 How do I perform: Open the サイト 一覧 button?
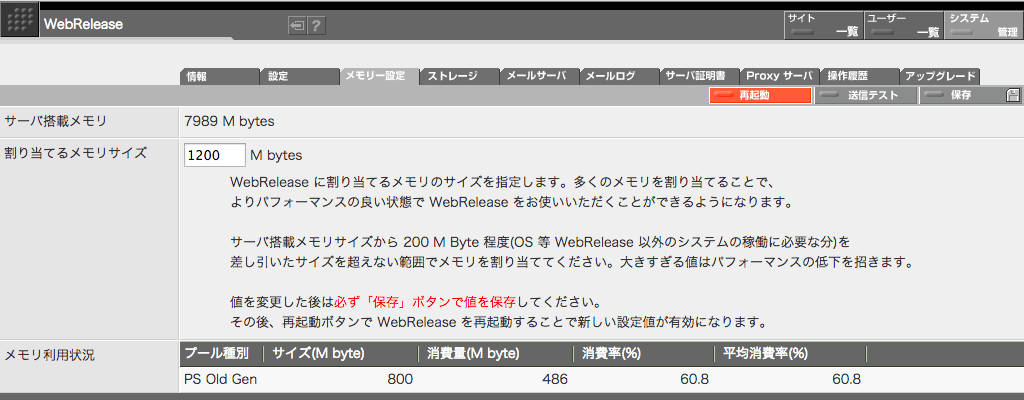point(823,25)
